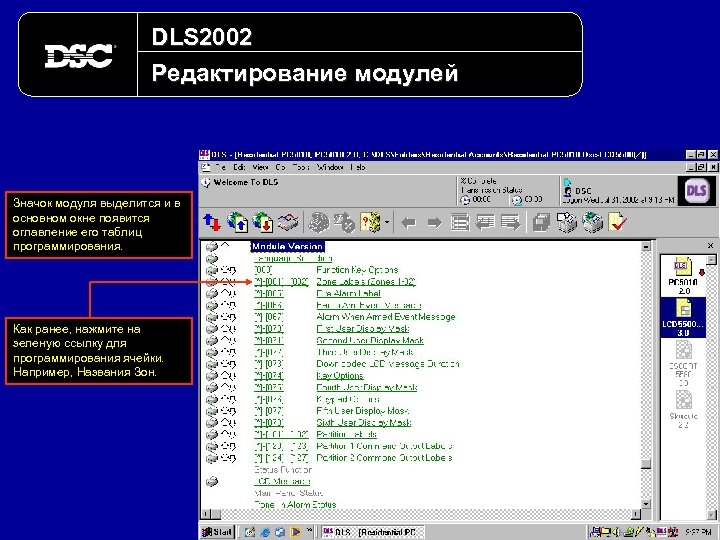Screen dimensions: 720x540
Task: Open the Help menu
Action: coord(357,168)
